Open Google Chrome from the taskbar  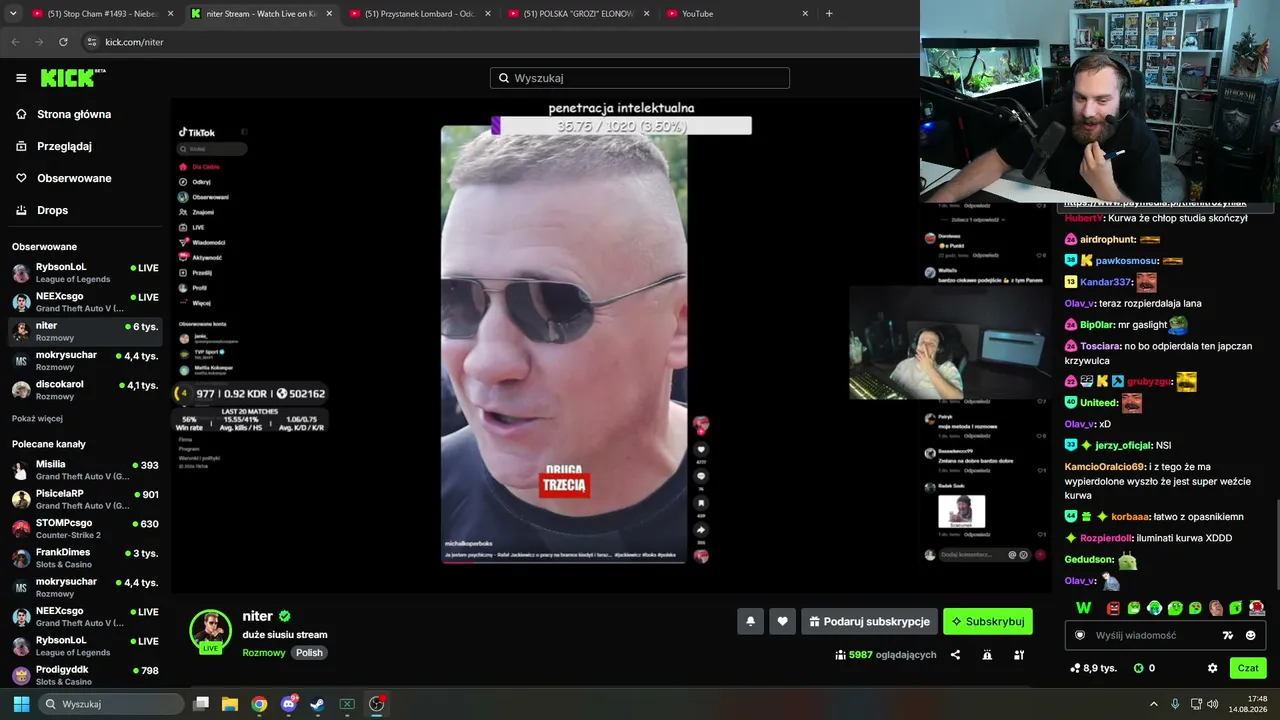(x=259, y=704)
